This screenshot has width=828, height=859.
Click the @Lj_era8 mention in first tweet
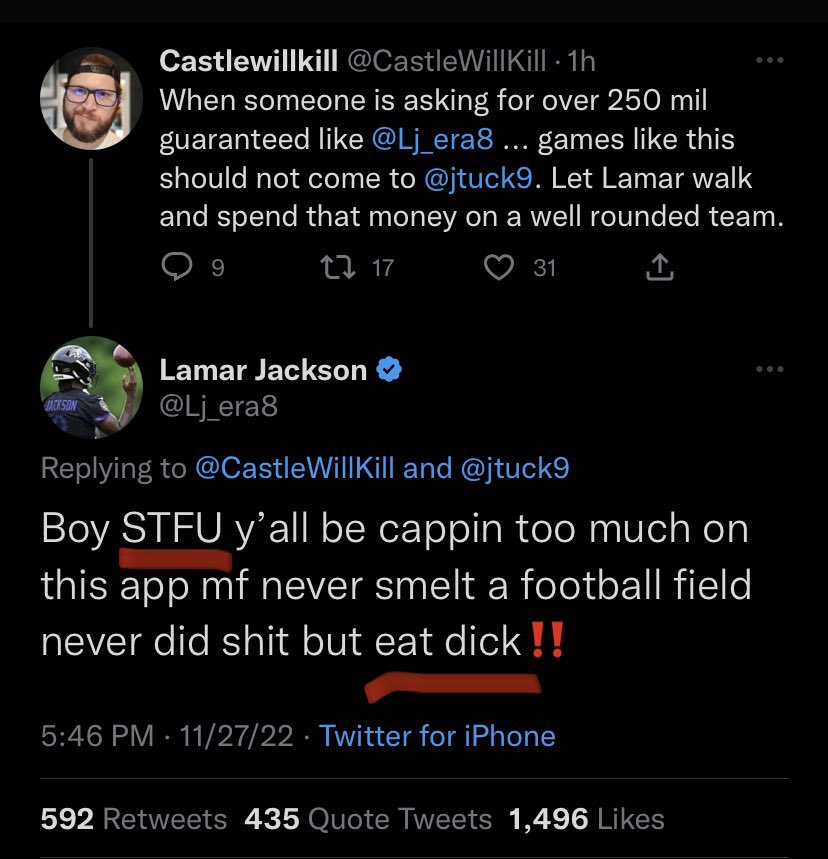pos(432,139)
